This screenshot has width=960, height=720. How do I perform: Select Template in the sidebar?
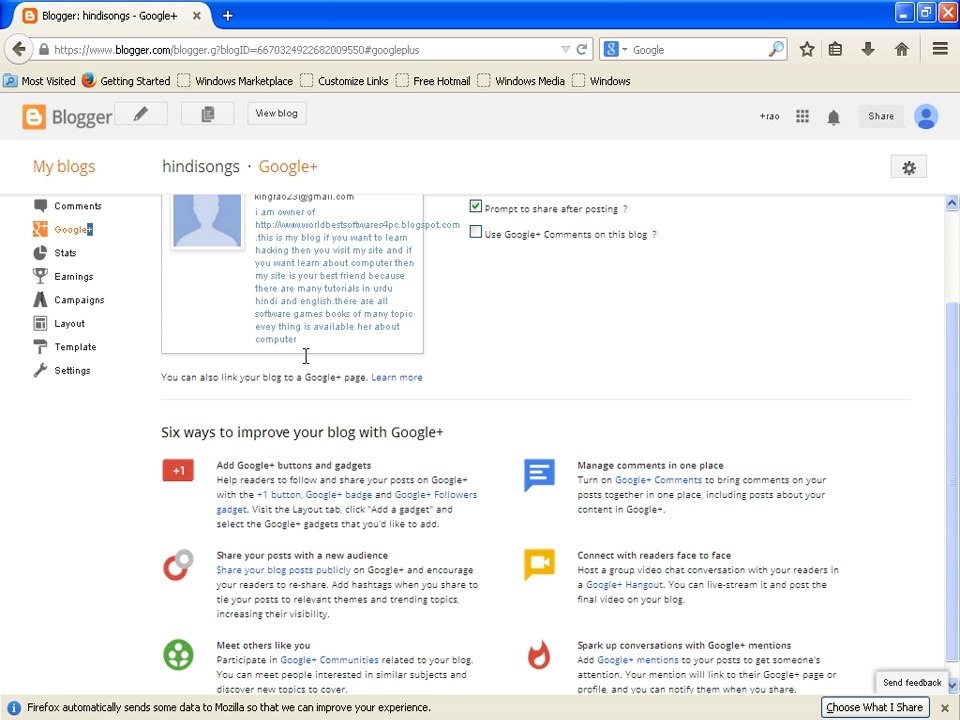pyautogui.click(x=75, y=347)
